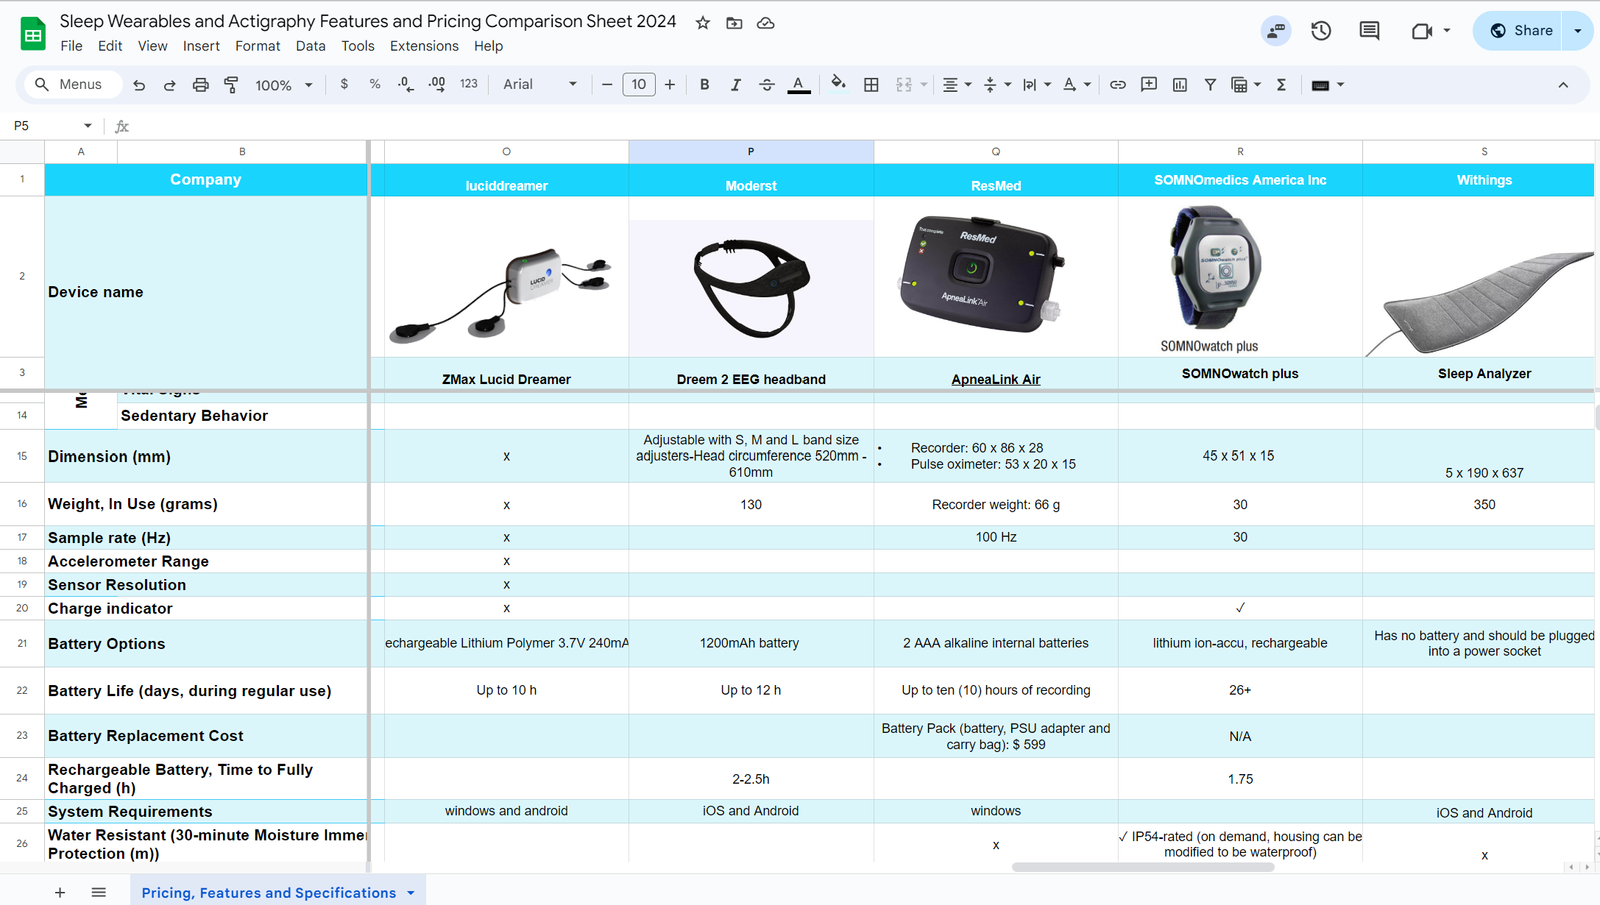
Task: Open the meeting camera dropdown
Action: point(1446,31)
